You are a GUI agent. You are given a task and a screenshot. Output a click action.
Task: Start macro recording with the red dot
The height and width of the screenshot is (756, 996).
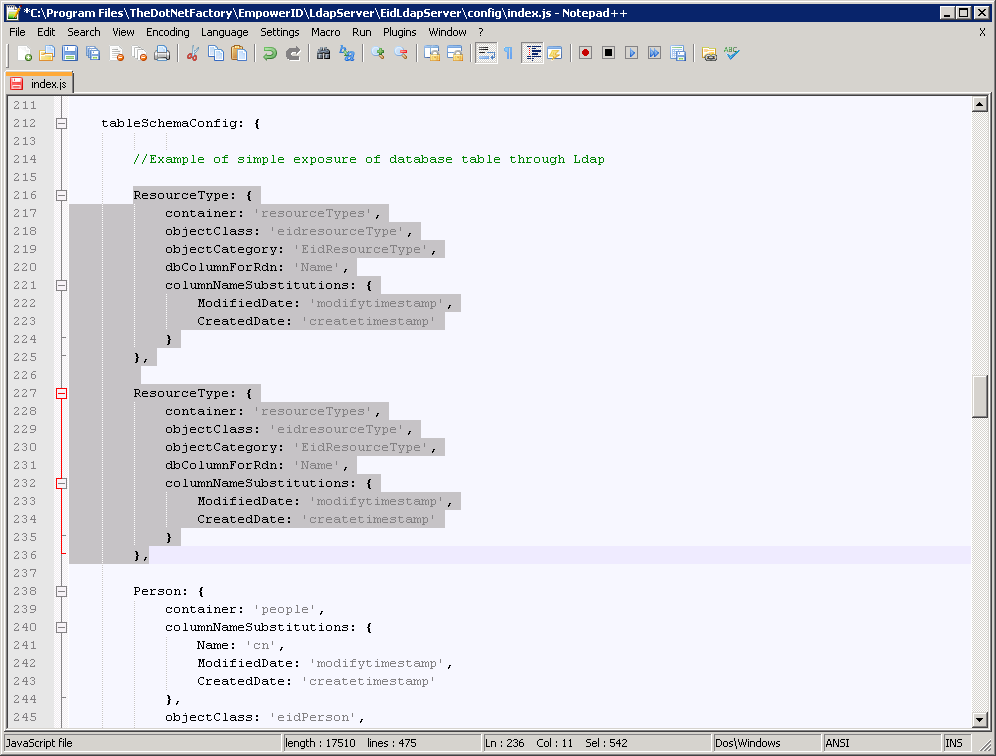click(x=586, y=53)
